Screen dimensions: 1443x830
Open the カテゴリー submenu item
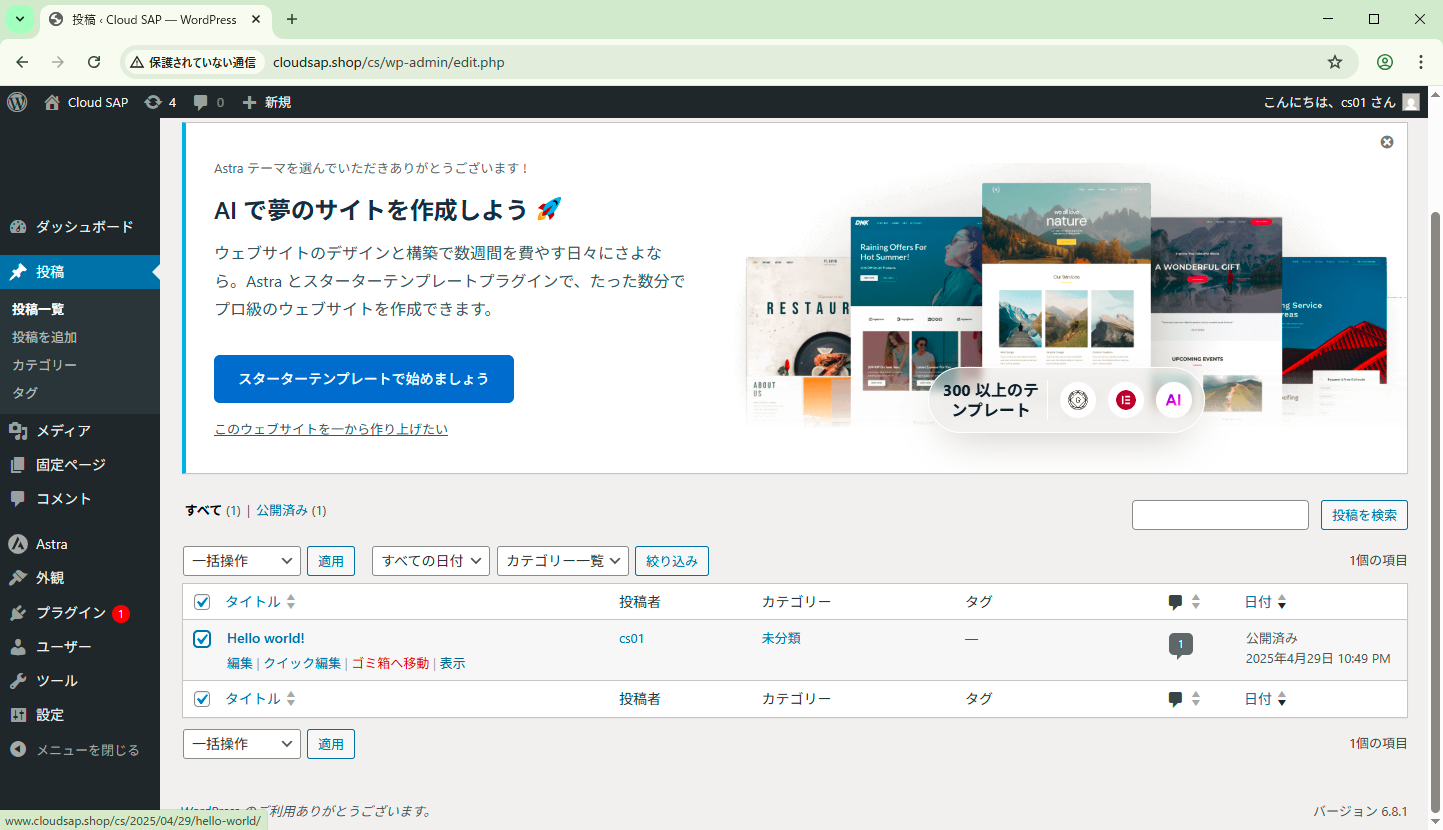(x=45, y=366)
